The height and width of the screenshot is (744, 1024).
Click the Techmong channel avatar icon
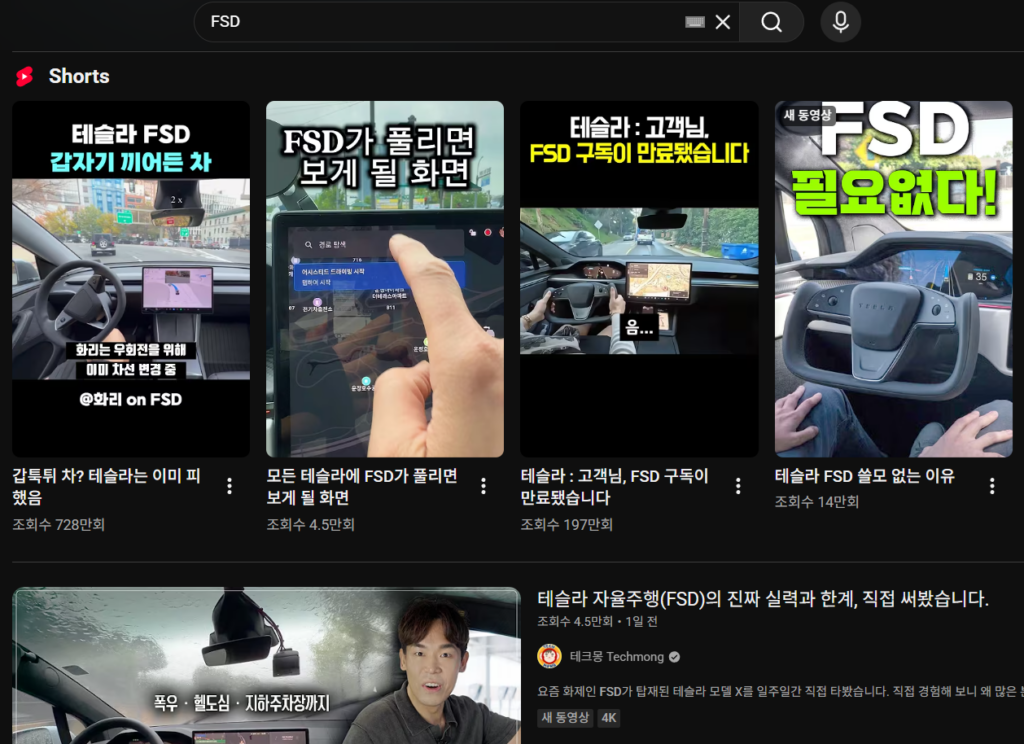(x=550, y=656)
